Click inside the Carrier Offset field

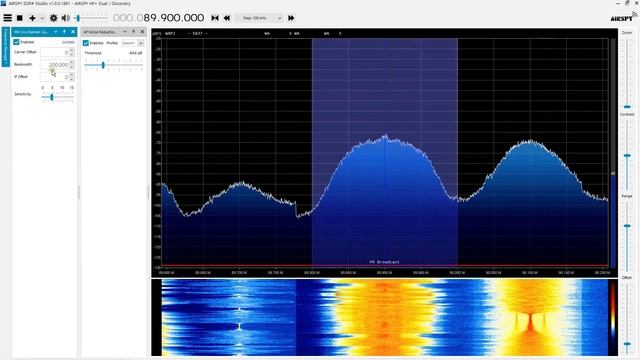click(x=55, y=52)
